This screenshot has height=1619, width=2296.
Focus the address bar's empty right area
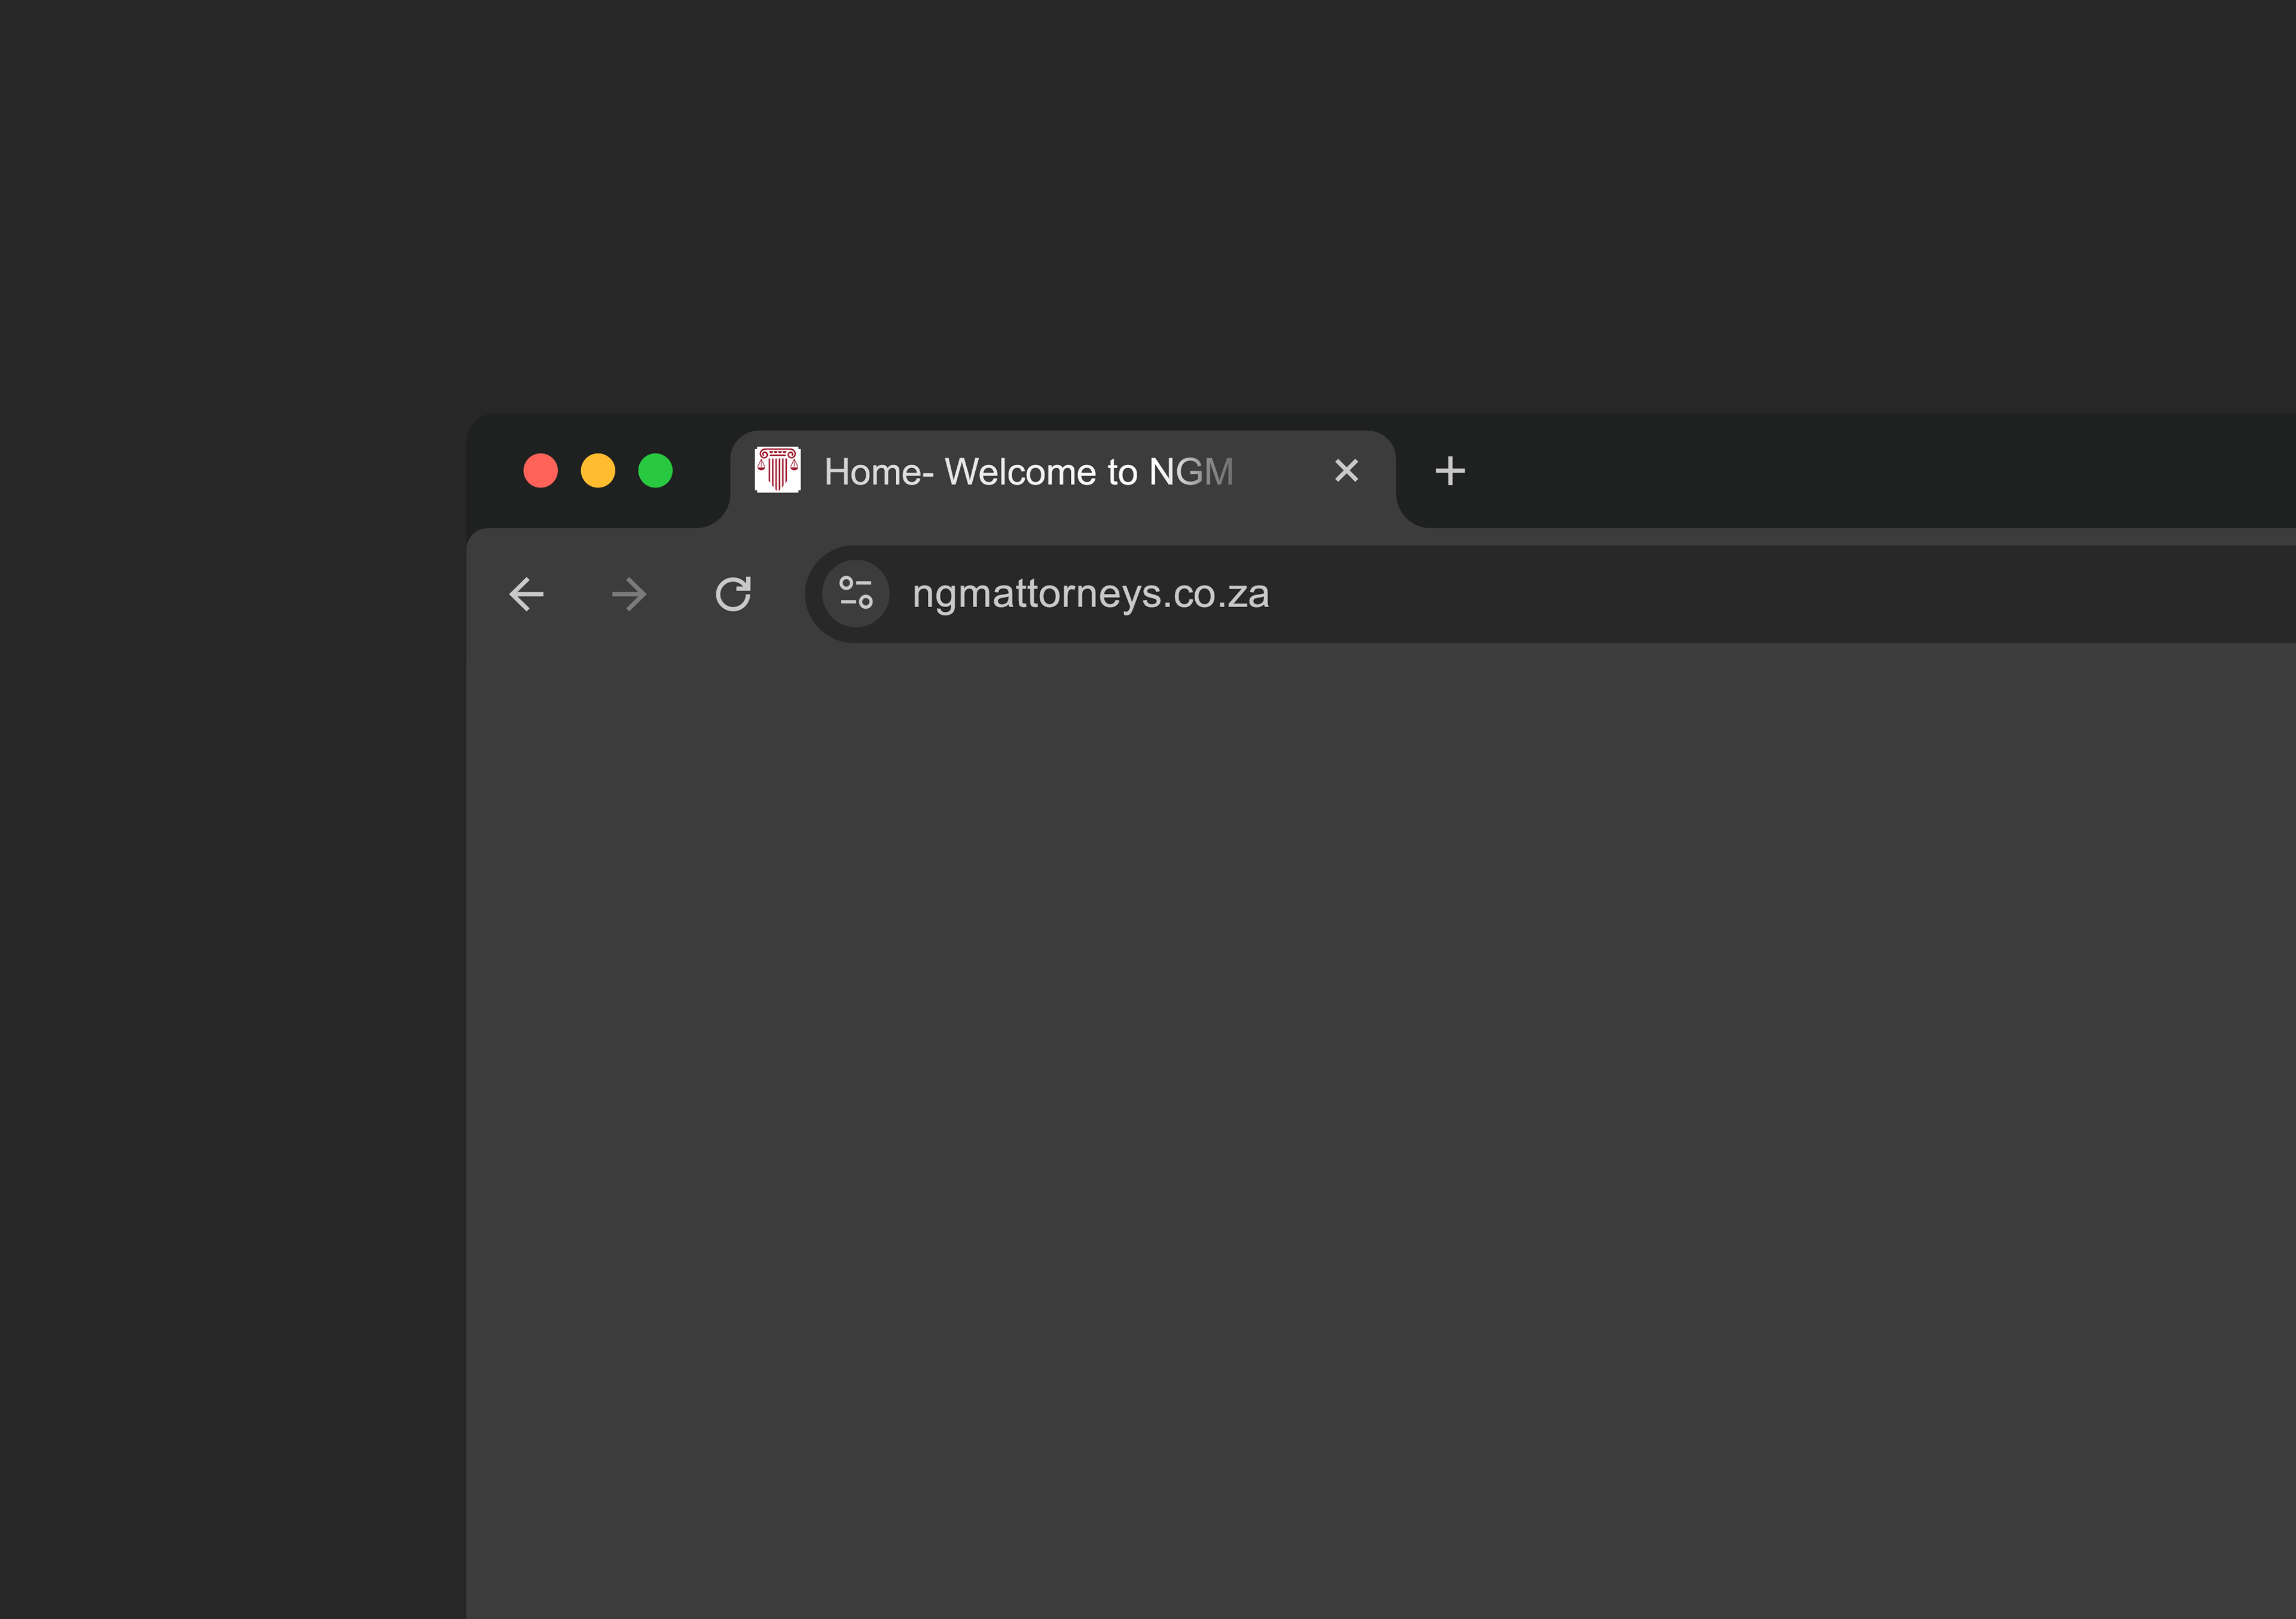[x=1800, y=594]
